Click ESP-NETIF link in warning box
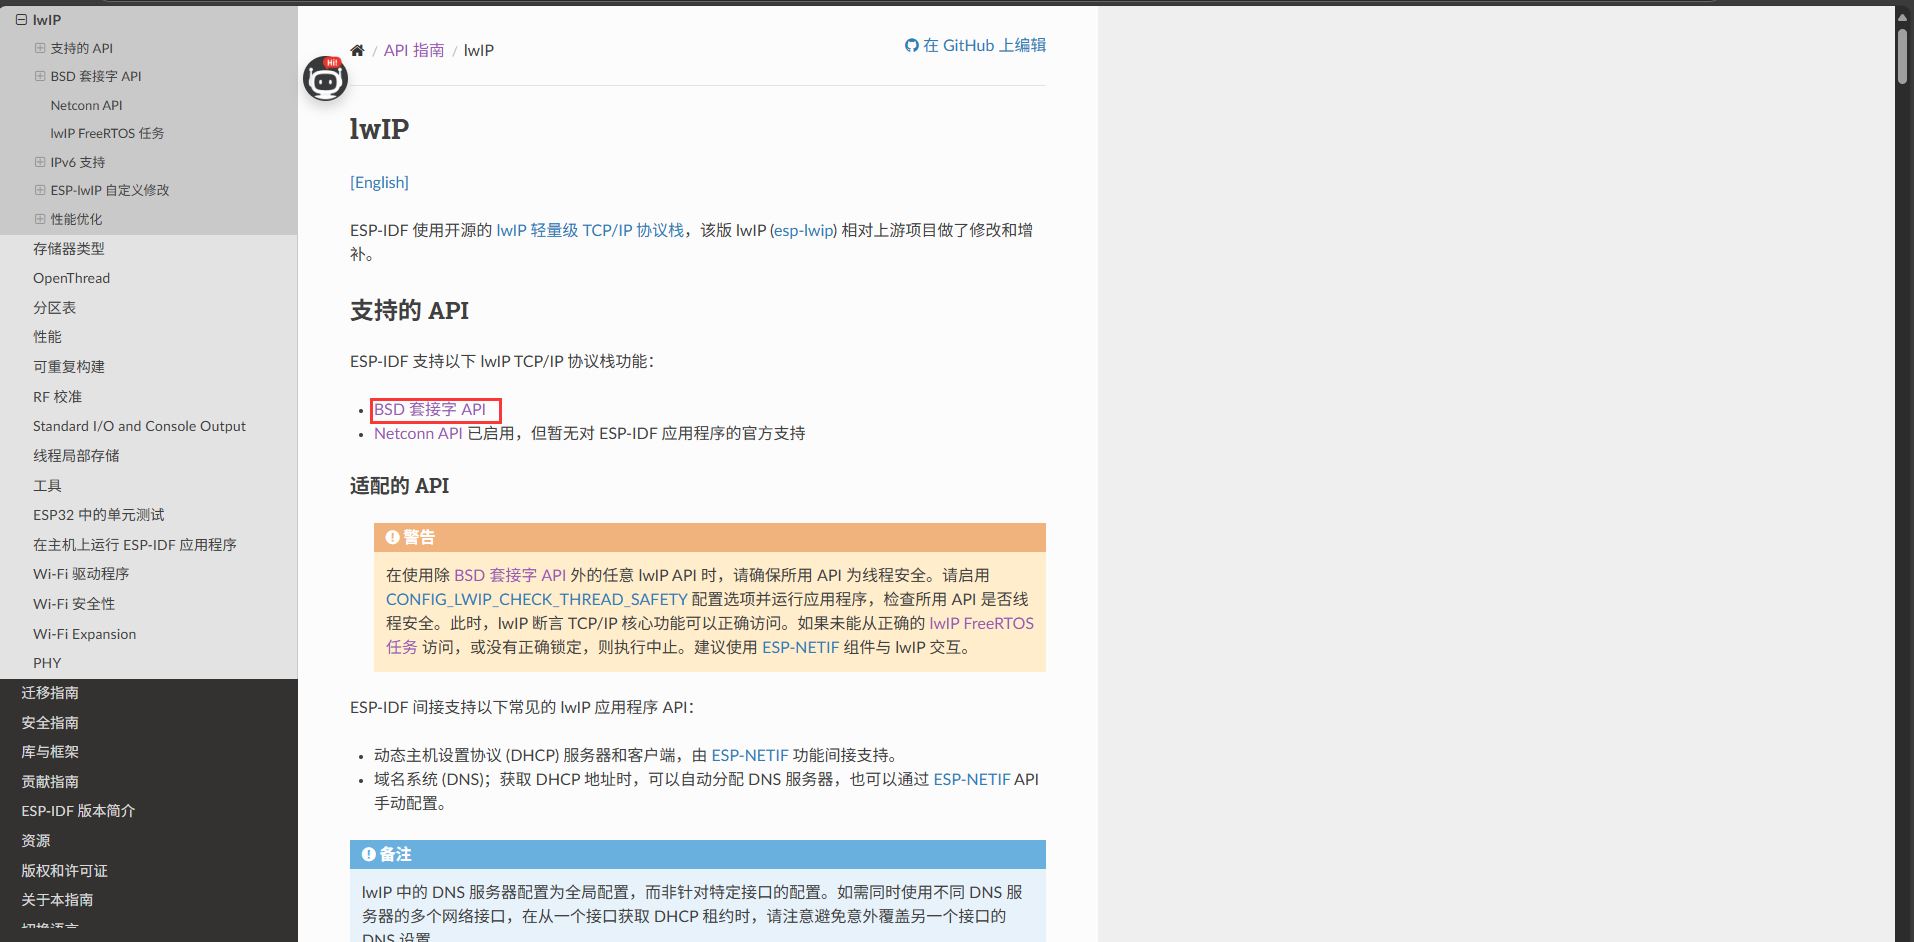This screenshot has height=942, width=1914. 800,647
